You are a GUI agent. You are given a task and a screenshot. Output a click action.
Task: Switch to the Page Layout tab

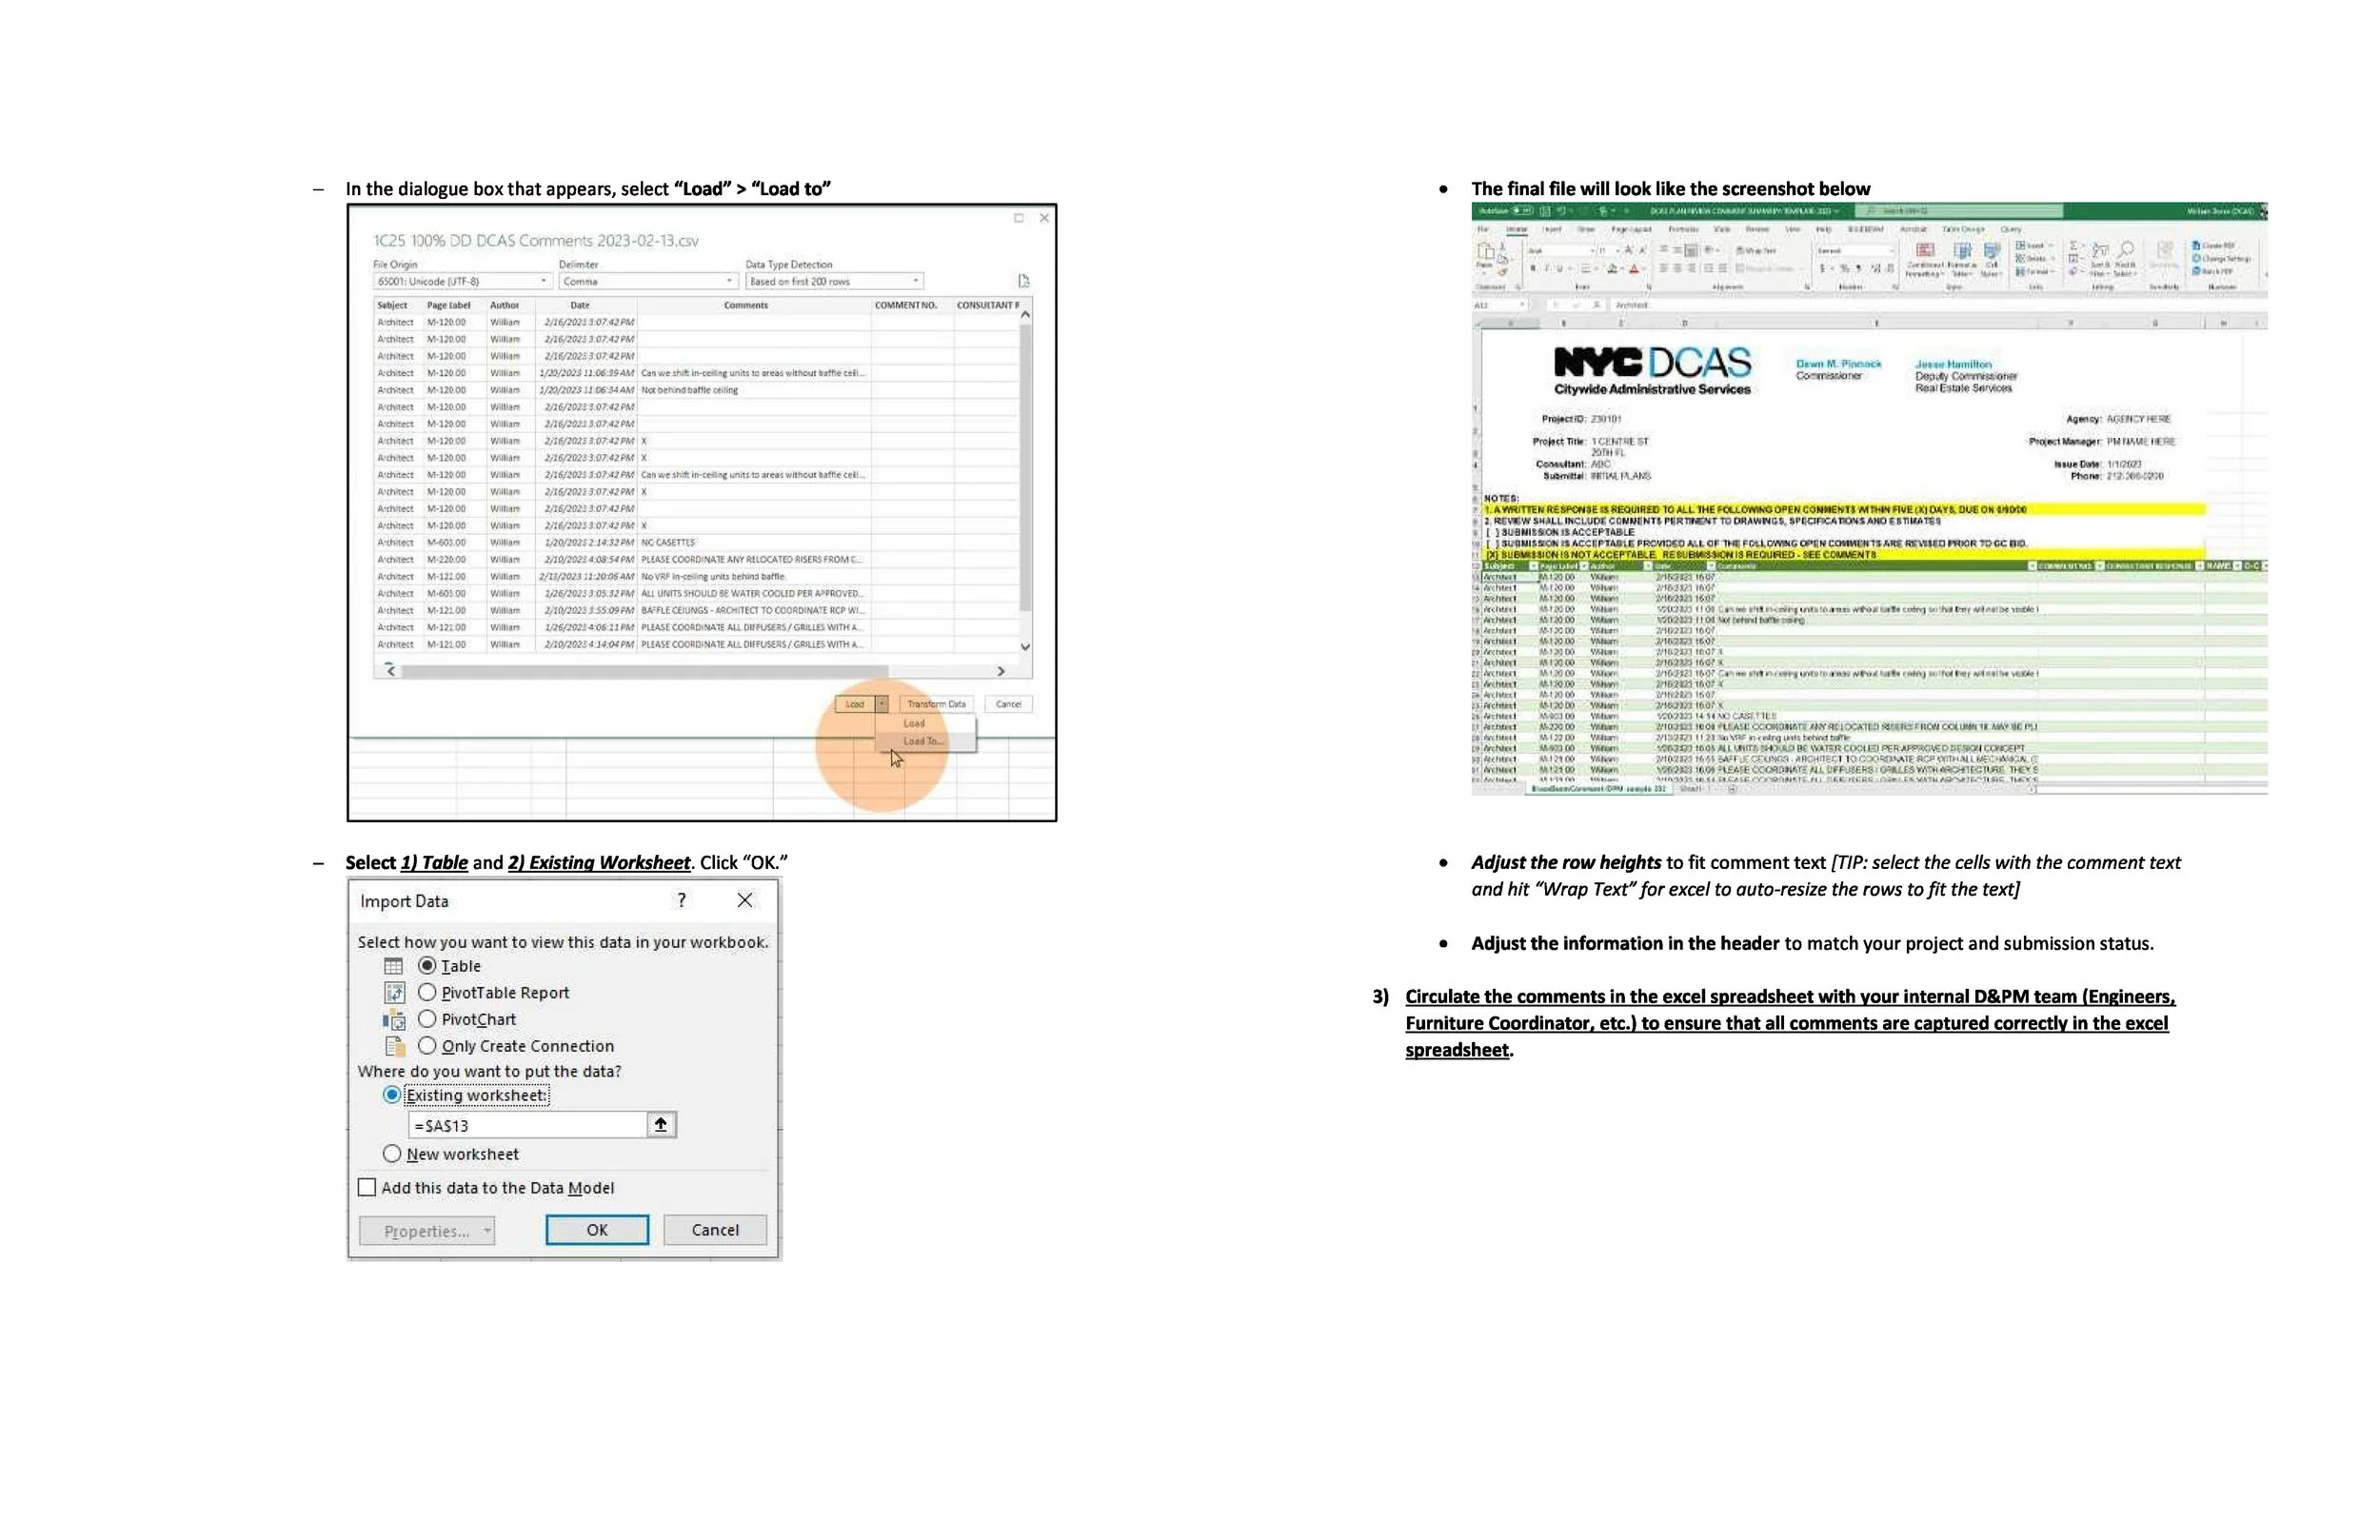point(1631,229)
